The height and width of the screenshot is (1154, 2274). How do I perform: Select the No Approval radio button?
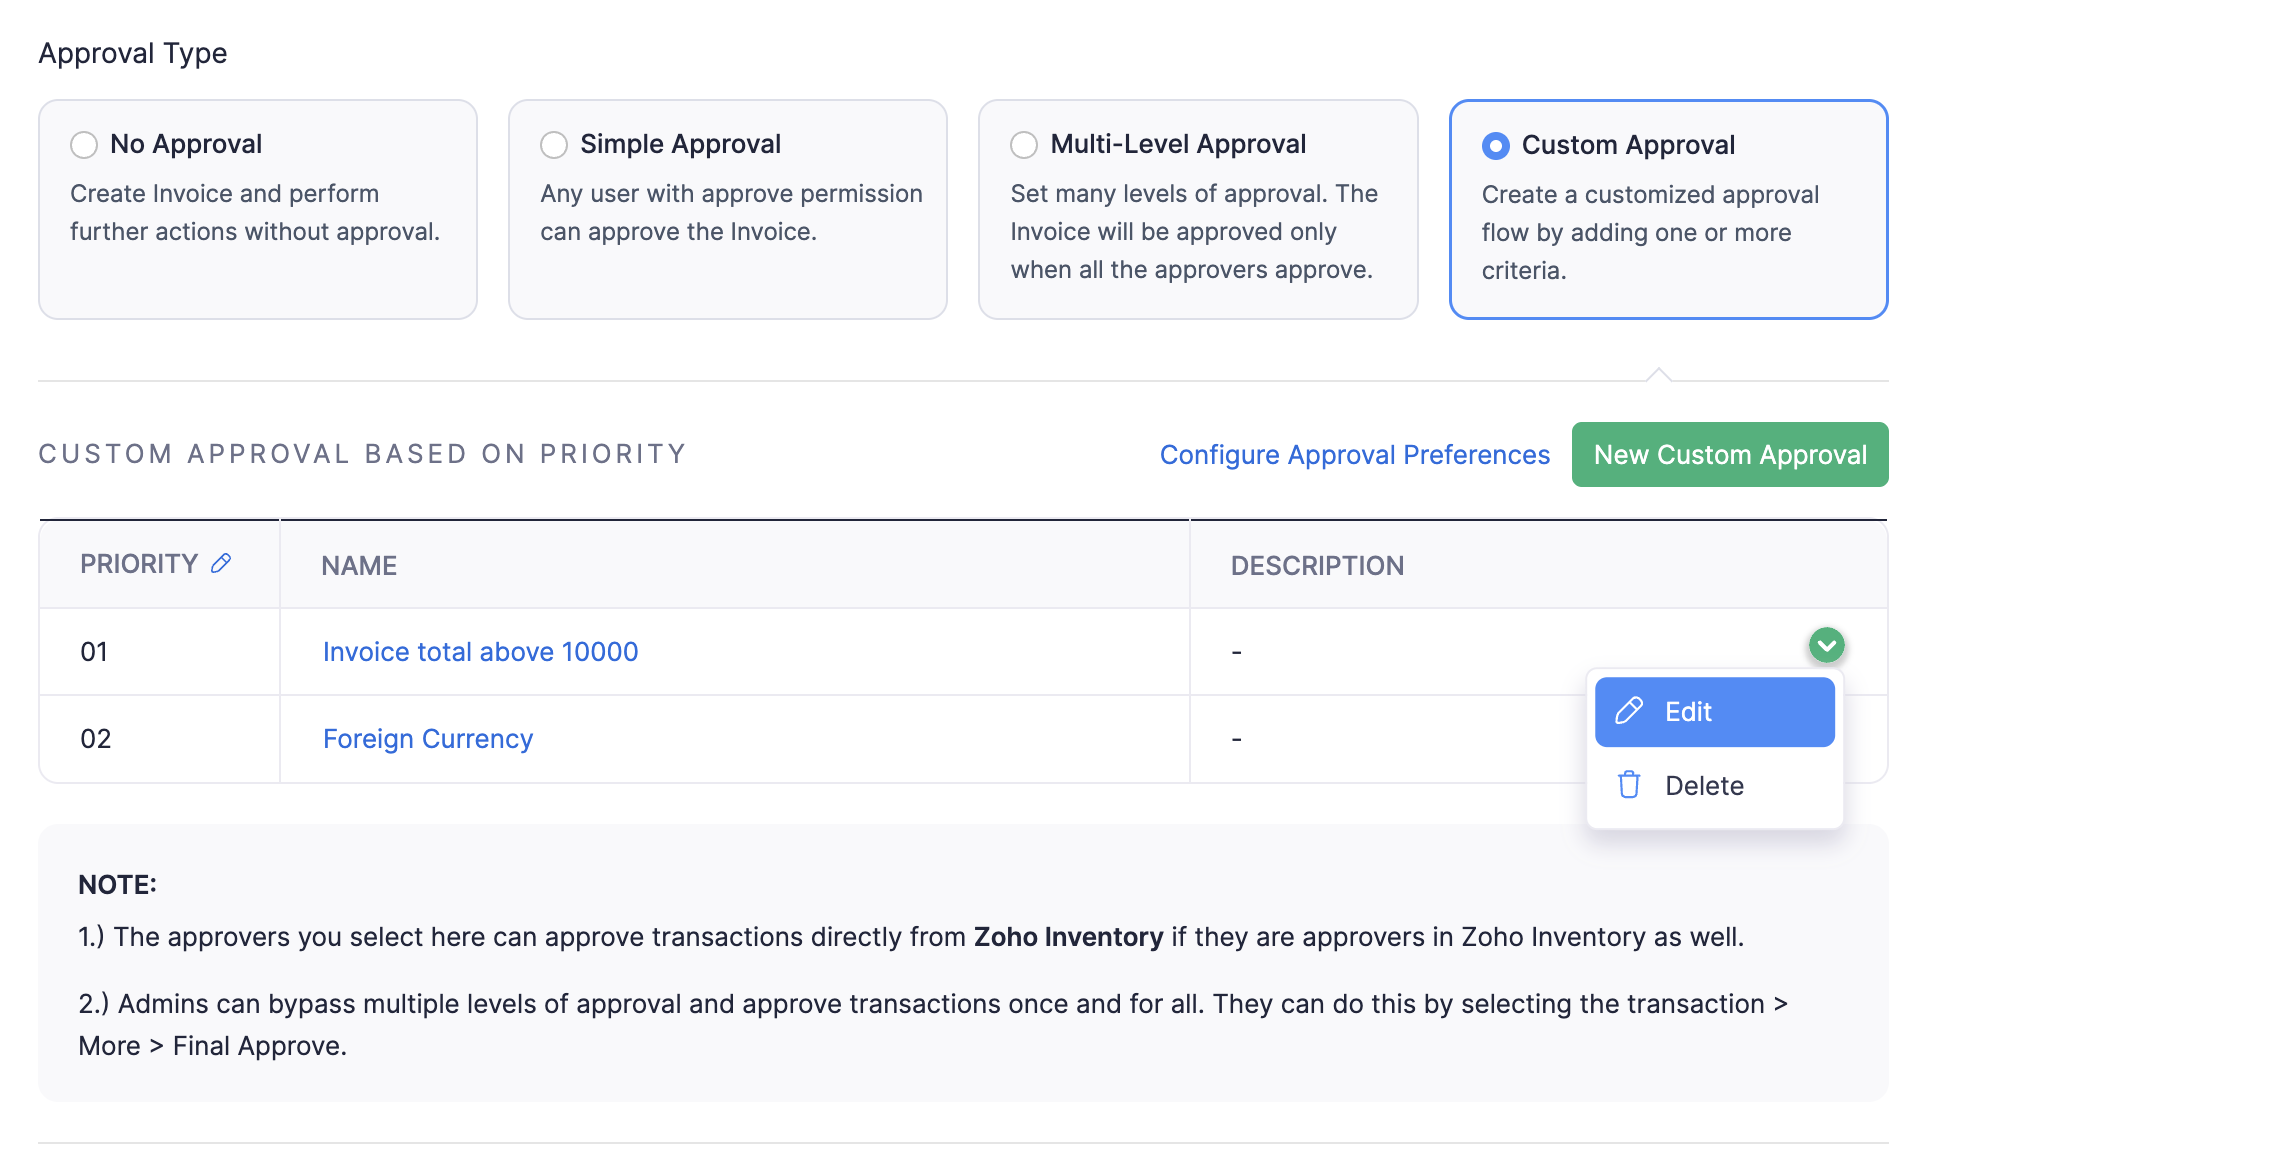pos(84,145)
